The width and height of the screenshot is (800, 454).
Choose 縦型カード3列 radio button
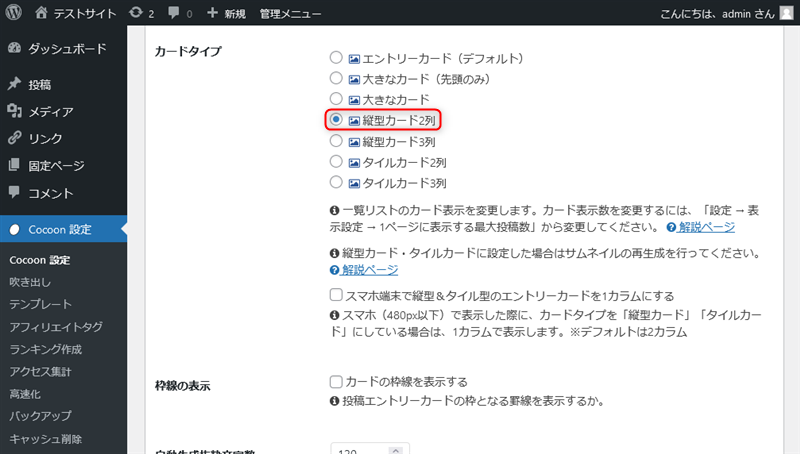(x=336, y=141)
